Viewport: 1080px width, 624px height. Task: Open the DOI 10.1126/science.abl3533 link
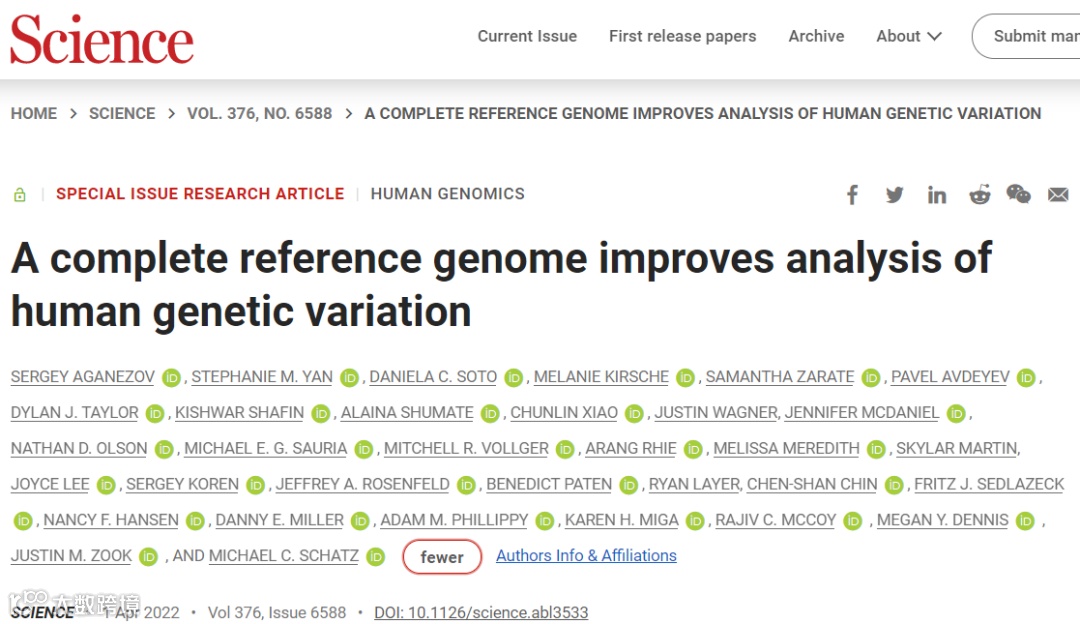pos(481,612)
